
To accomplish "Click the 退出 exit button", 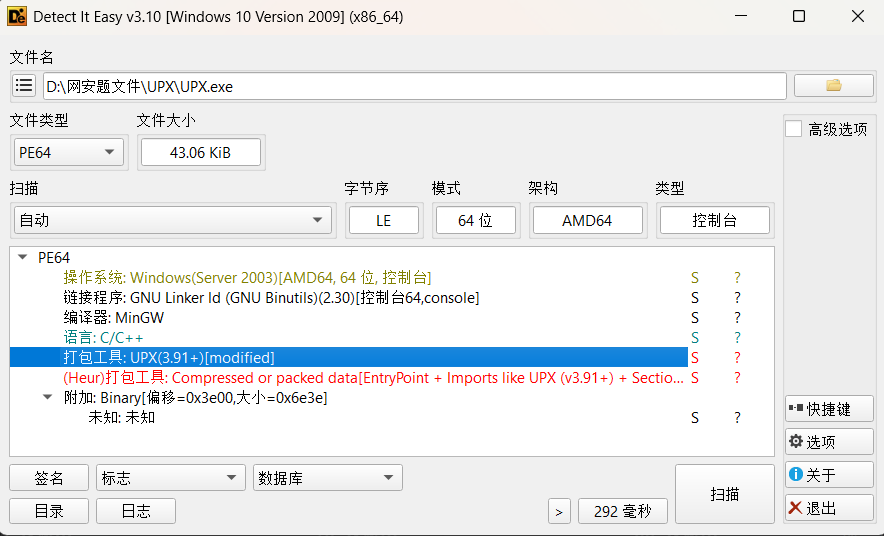I will pyautogui.click(x=829, y=508).
